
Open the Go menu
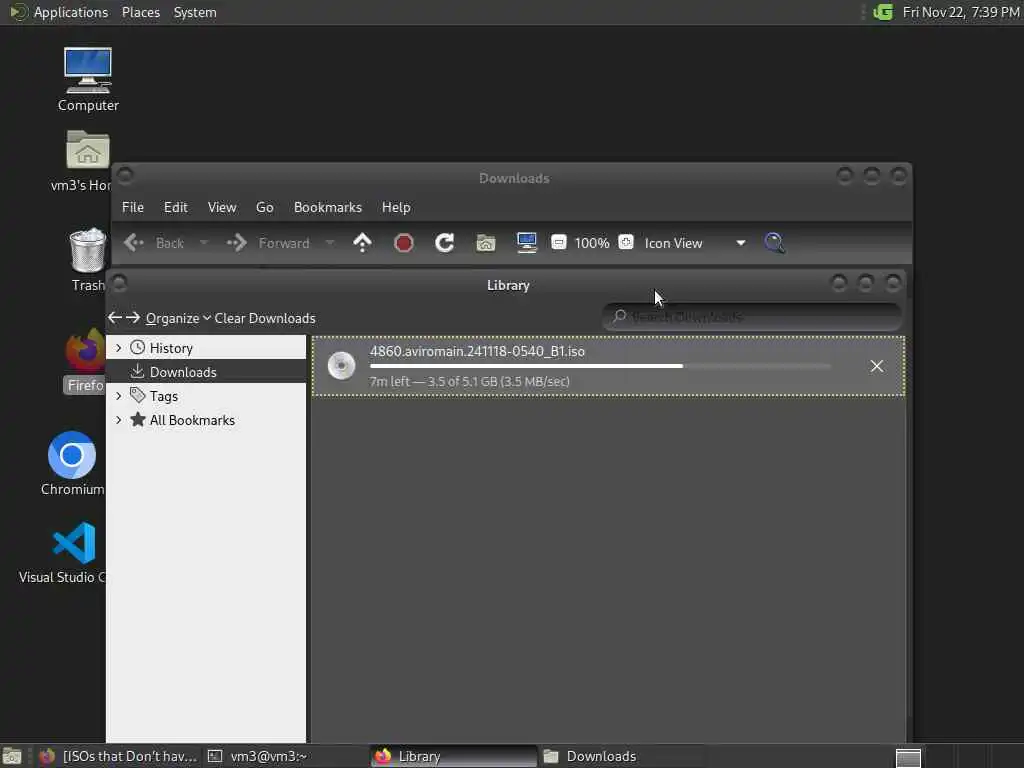tap(264, 207)
